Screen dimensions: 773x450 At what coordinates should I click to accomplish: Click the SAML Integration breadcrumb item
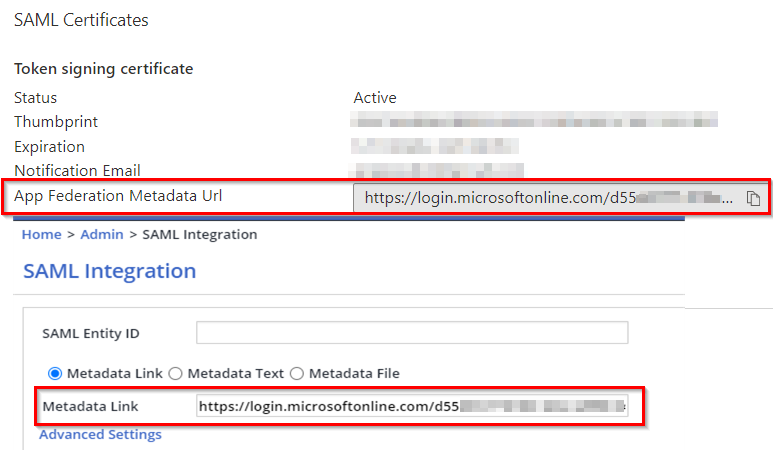[200, 234]
